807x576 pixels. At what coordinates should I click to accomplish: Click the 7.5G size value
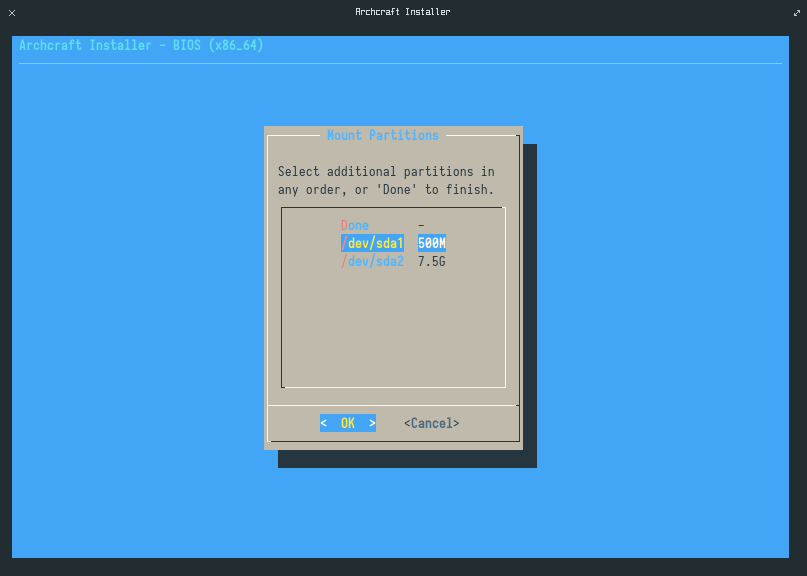pyautogui.click(x=431, y=261)
